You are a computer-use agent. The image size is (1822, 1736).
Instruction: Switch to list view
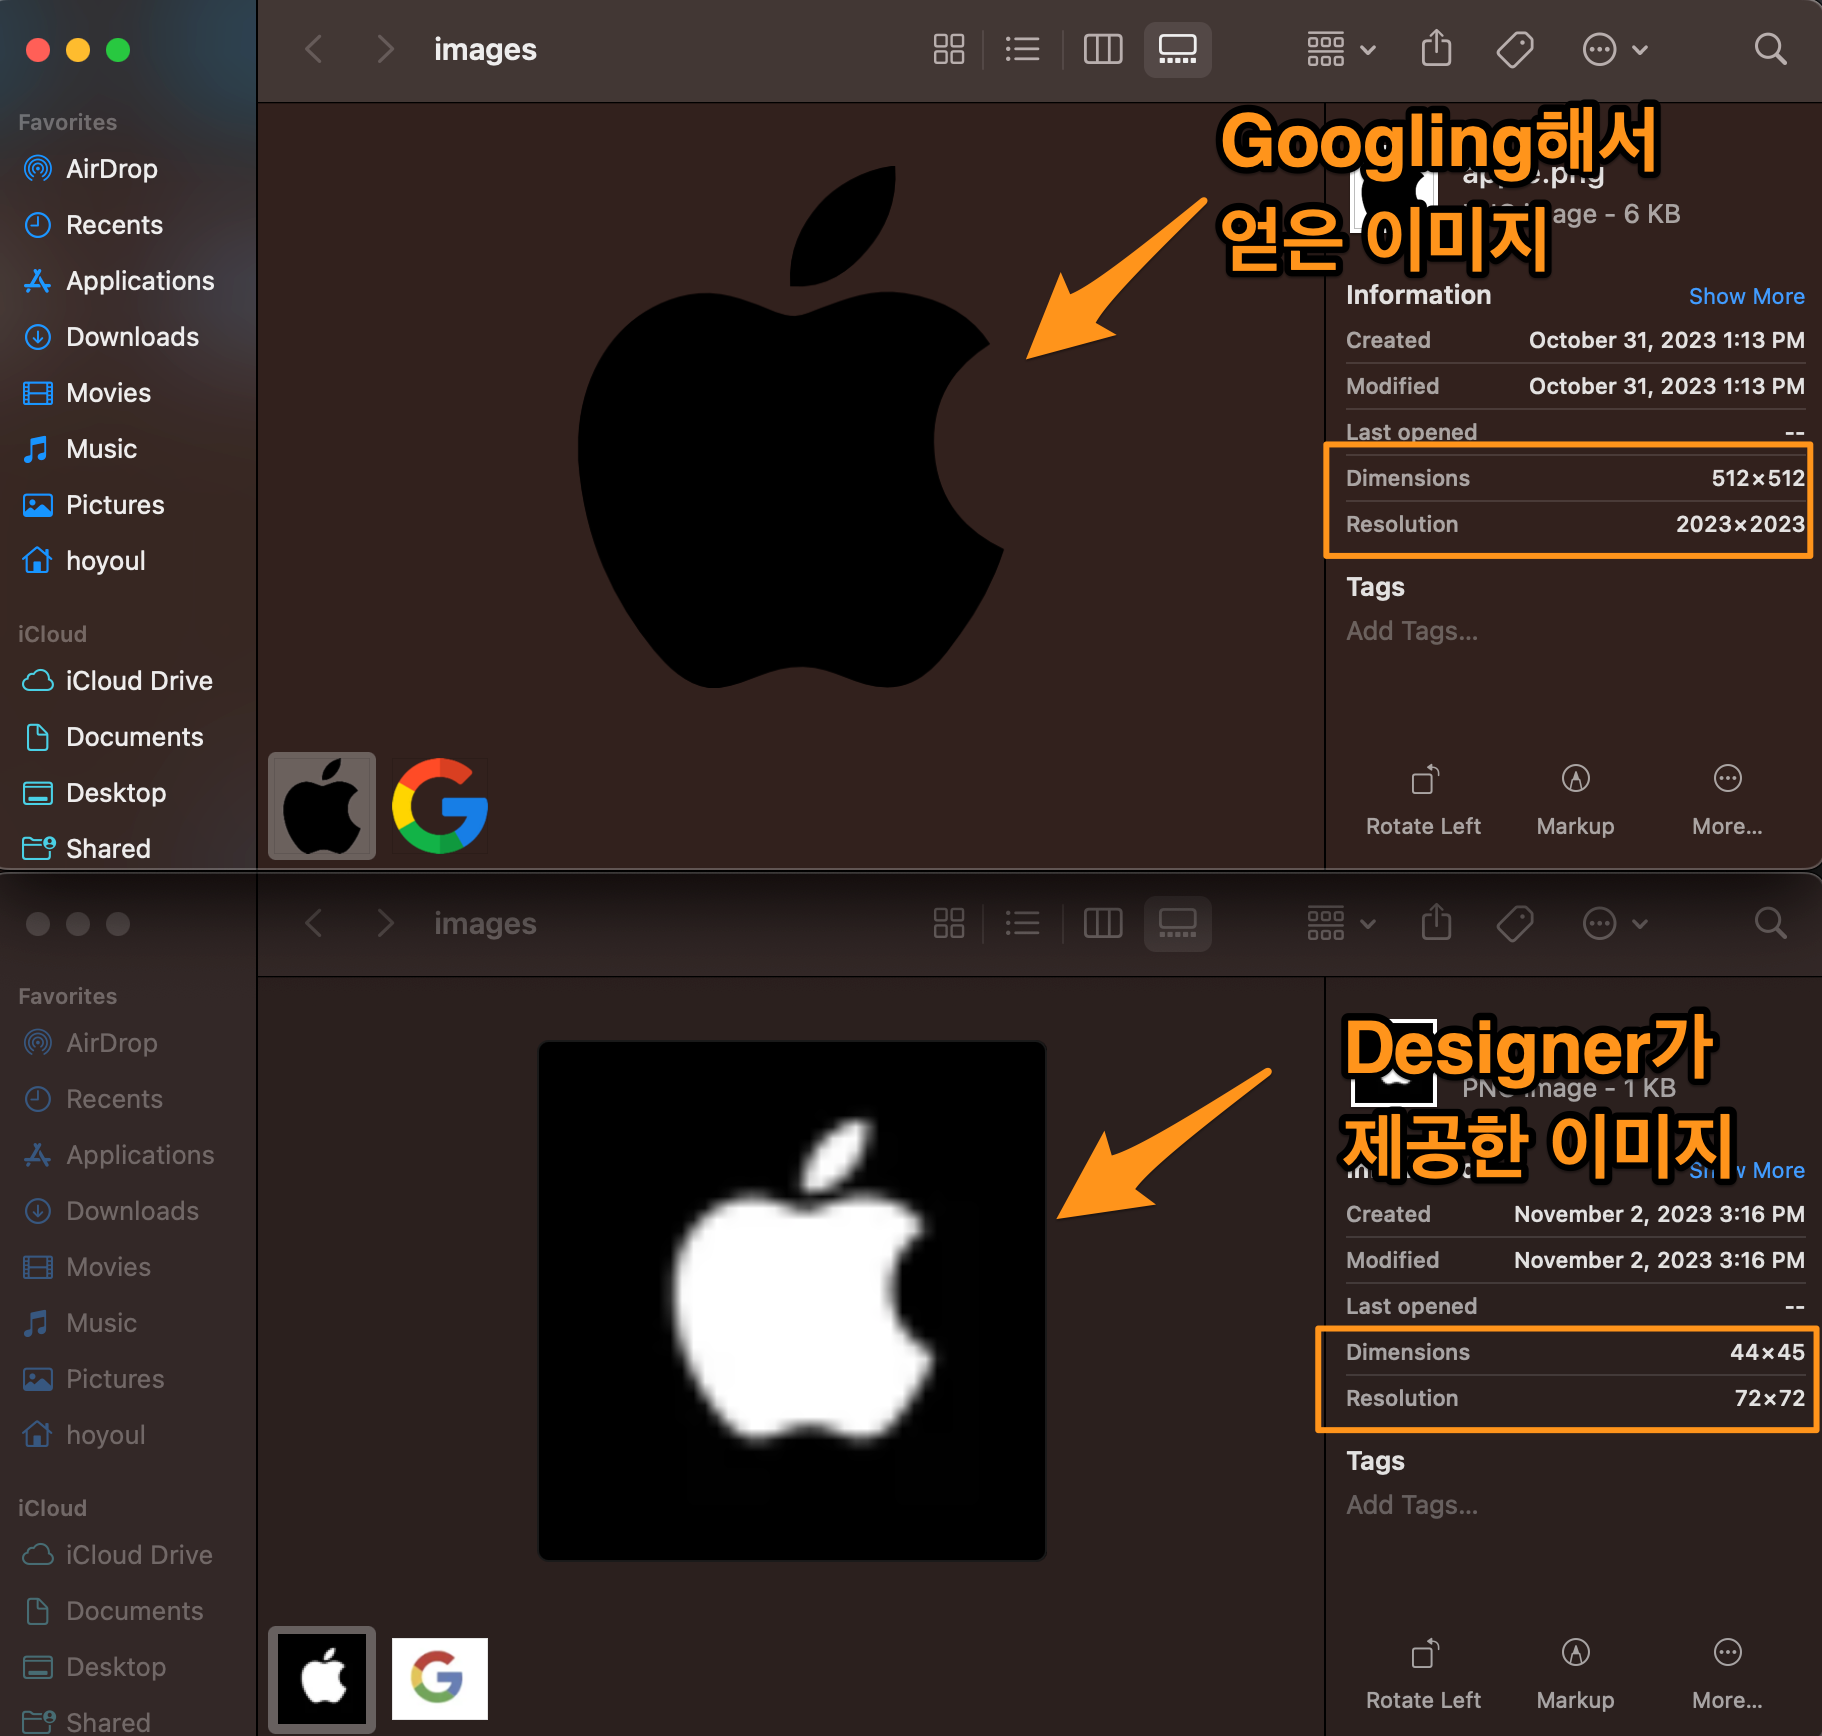click(1022, 49)
